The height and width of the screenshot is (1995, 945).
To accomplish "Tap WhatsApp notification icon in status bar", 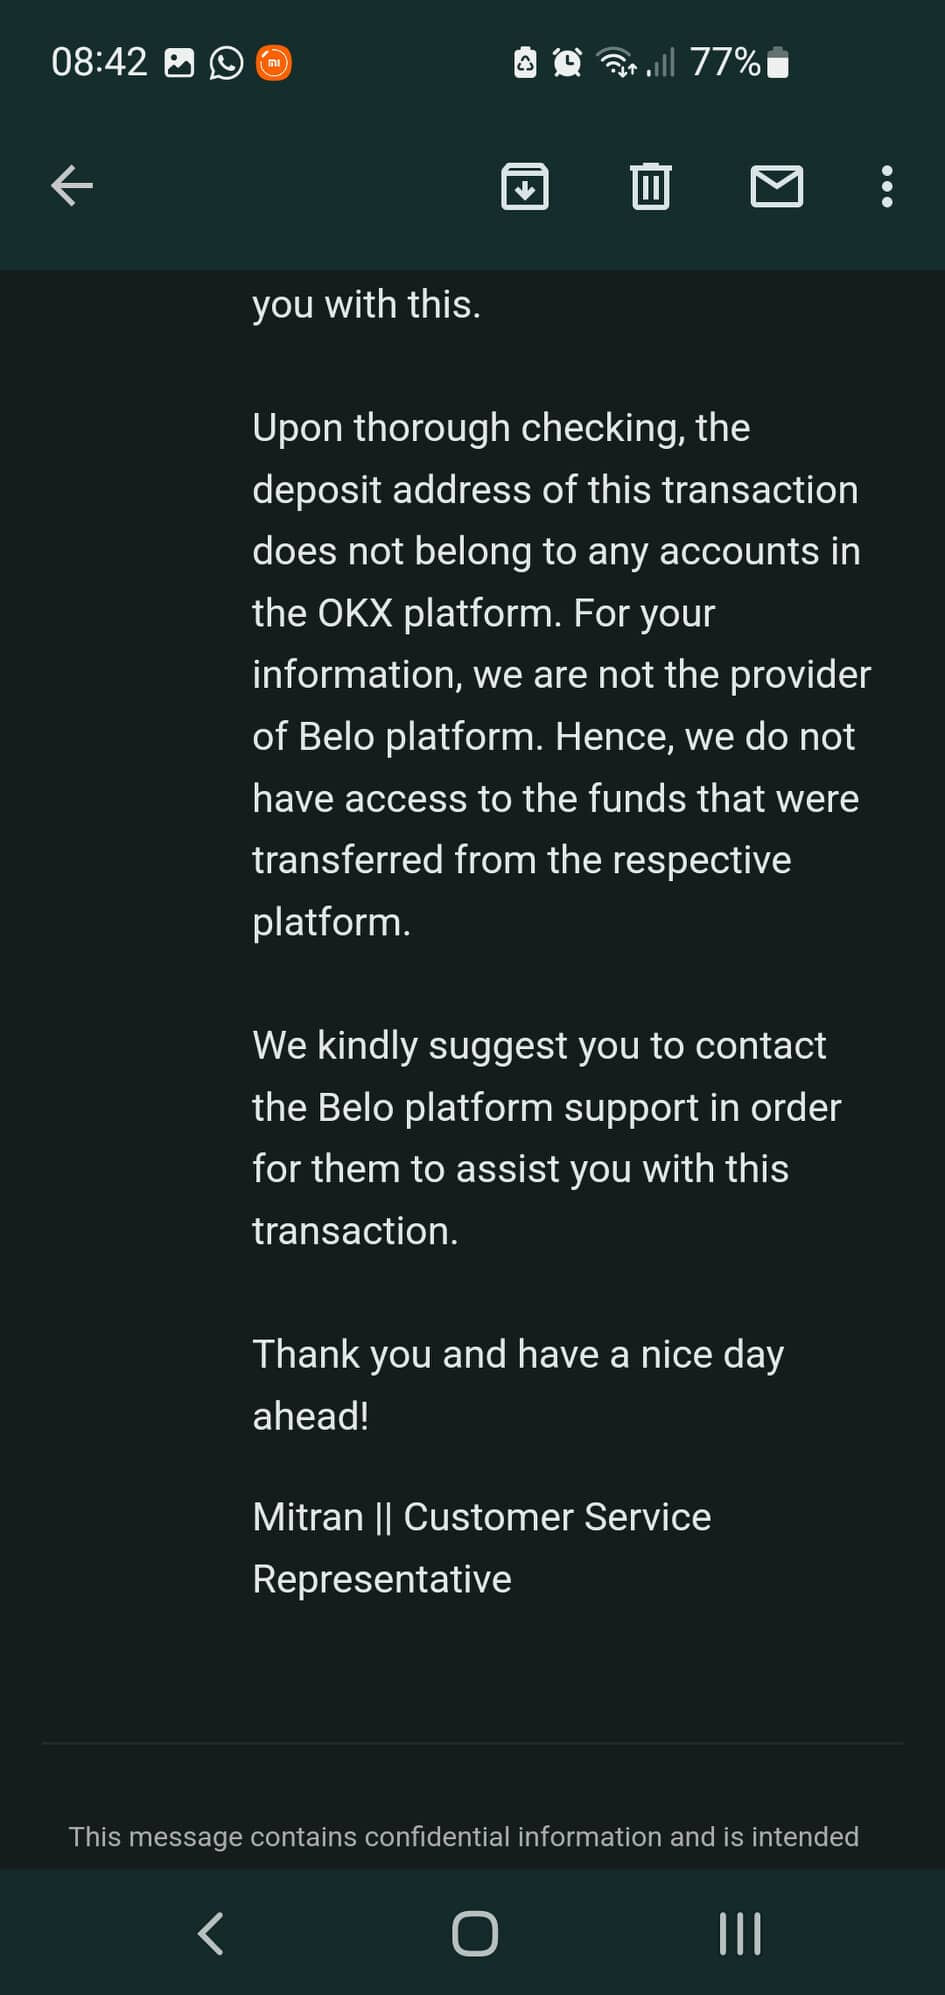I will click(226, 63).
